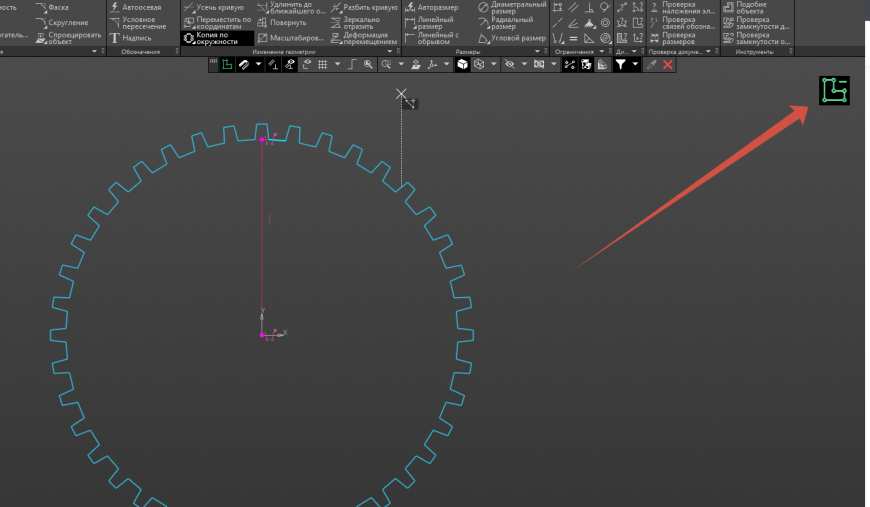This screenshot has width=870, height=507.
Task: Click Удлинить до ближайшего объекта
Action: coord(291,7)
